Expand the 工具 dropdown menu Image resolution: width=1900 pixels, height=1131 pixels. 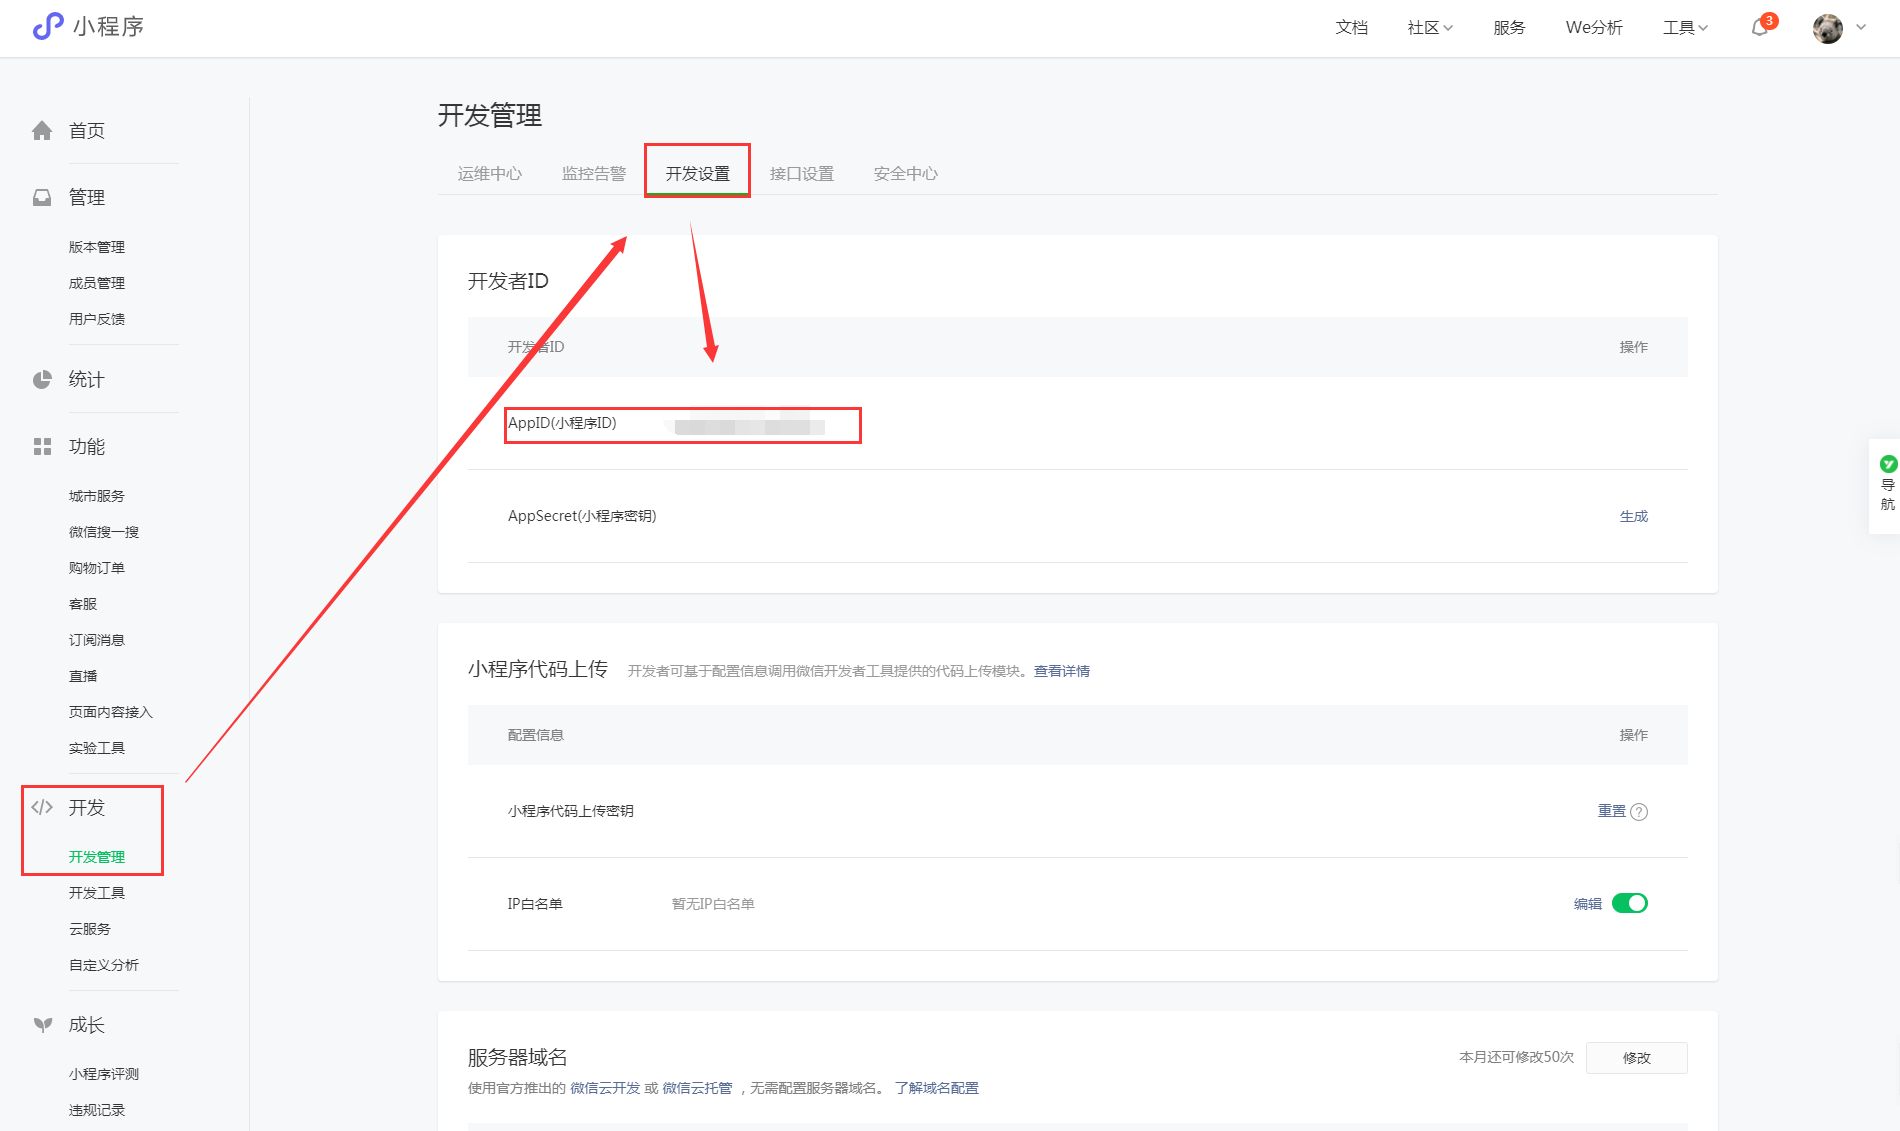tap(1685, 28)
